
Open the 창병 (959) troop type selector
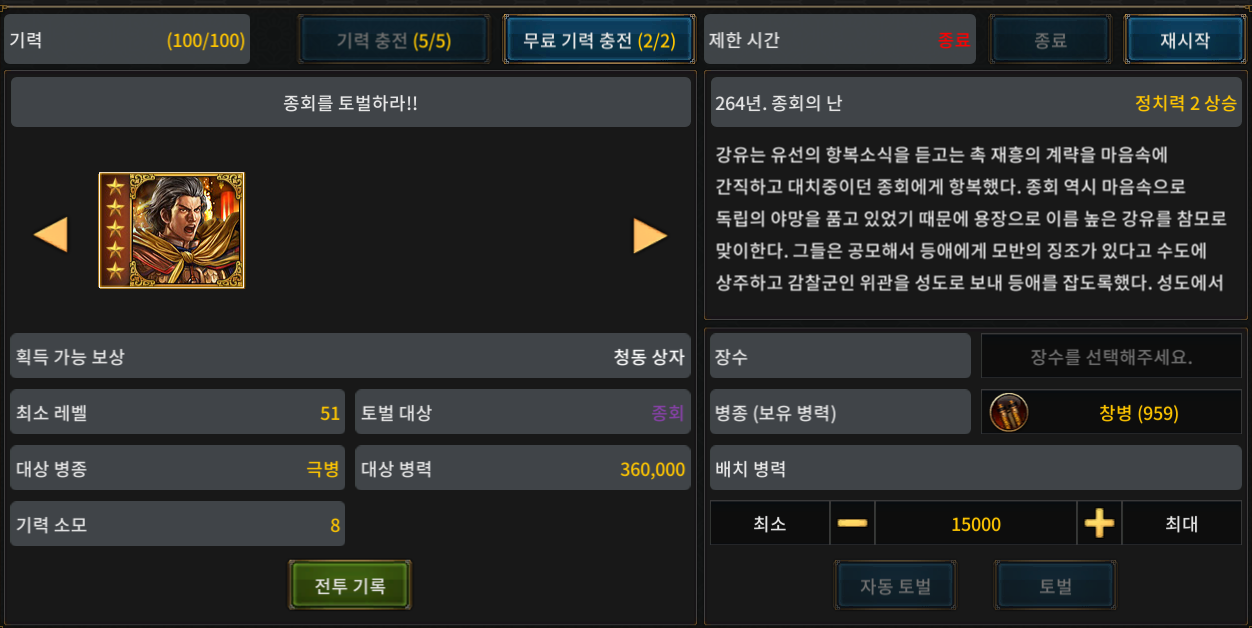[x=1111, y=412]
